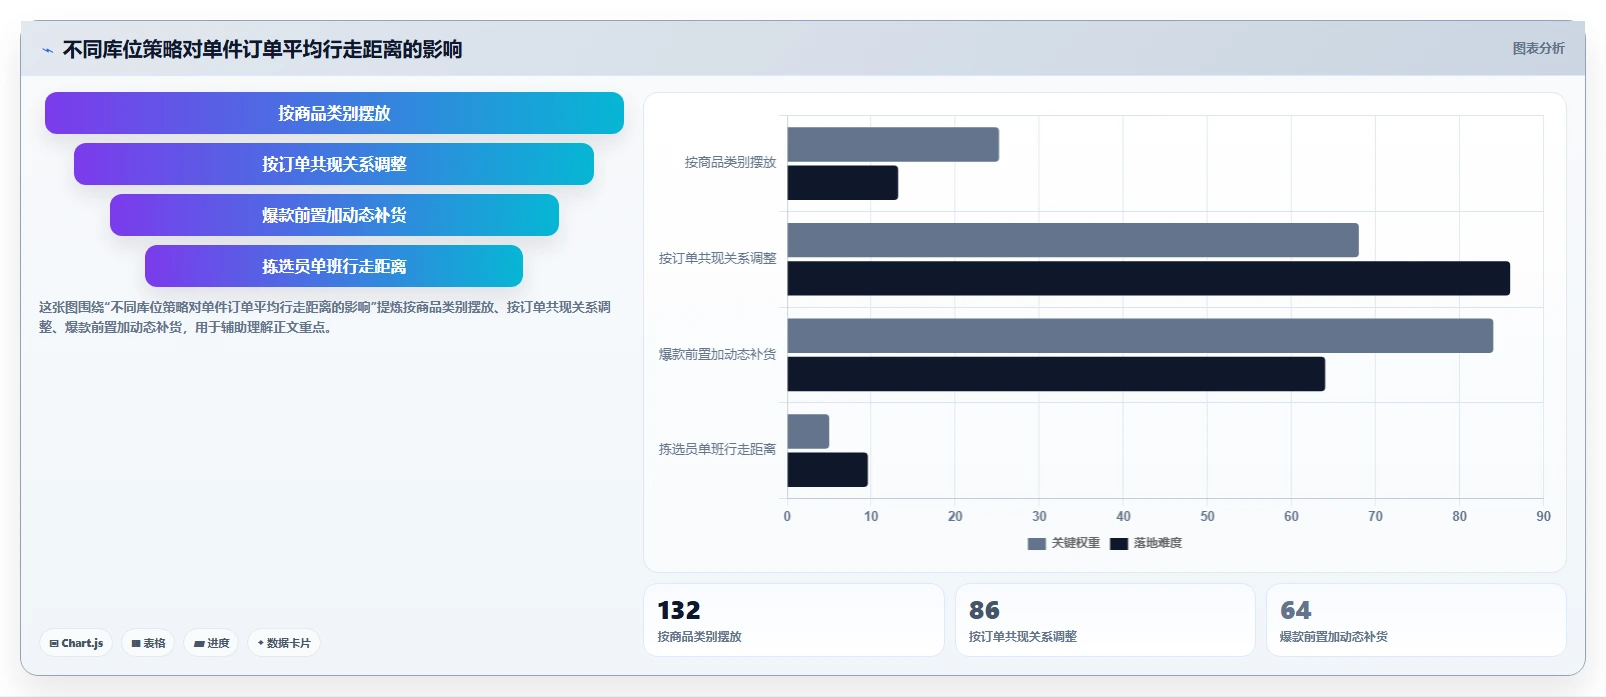Click 落地难度 bar for 按商品类别摆放
This screenshot has width=1606, height=697.
point(843,183)
